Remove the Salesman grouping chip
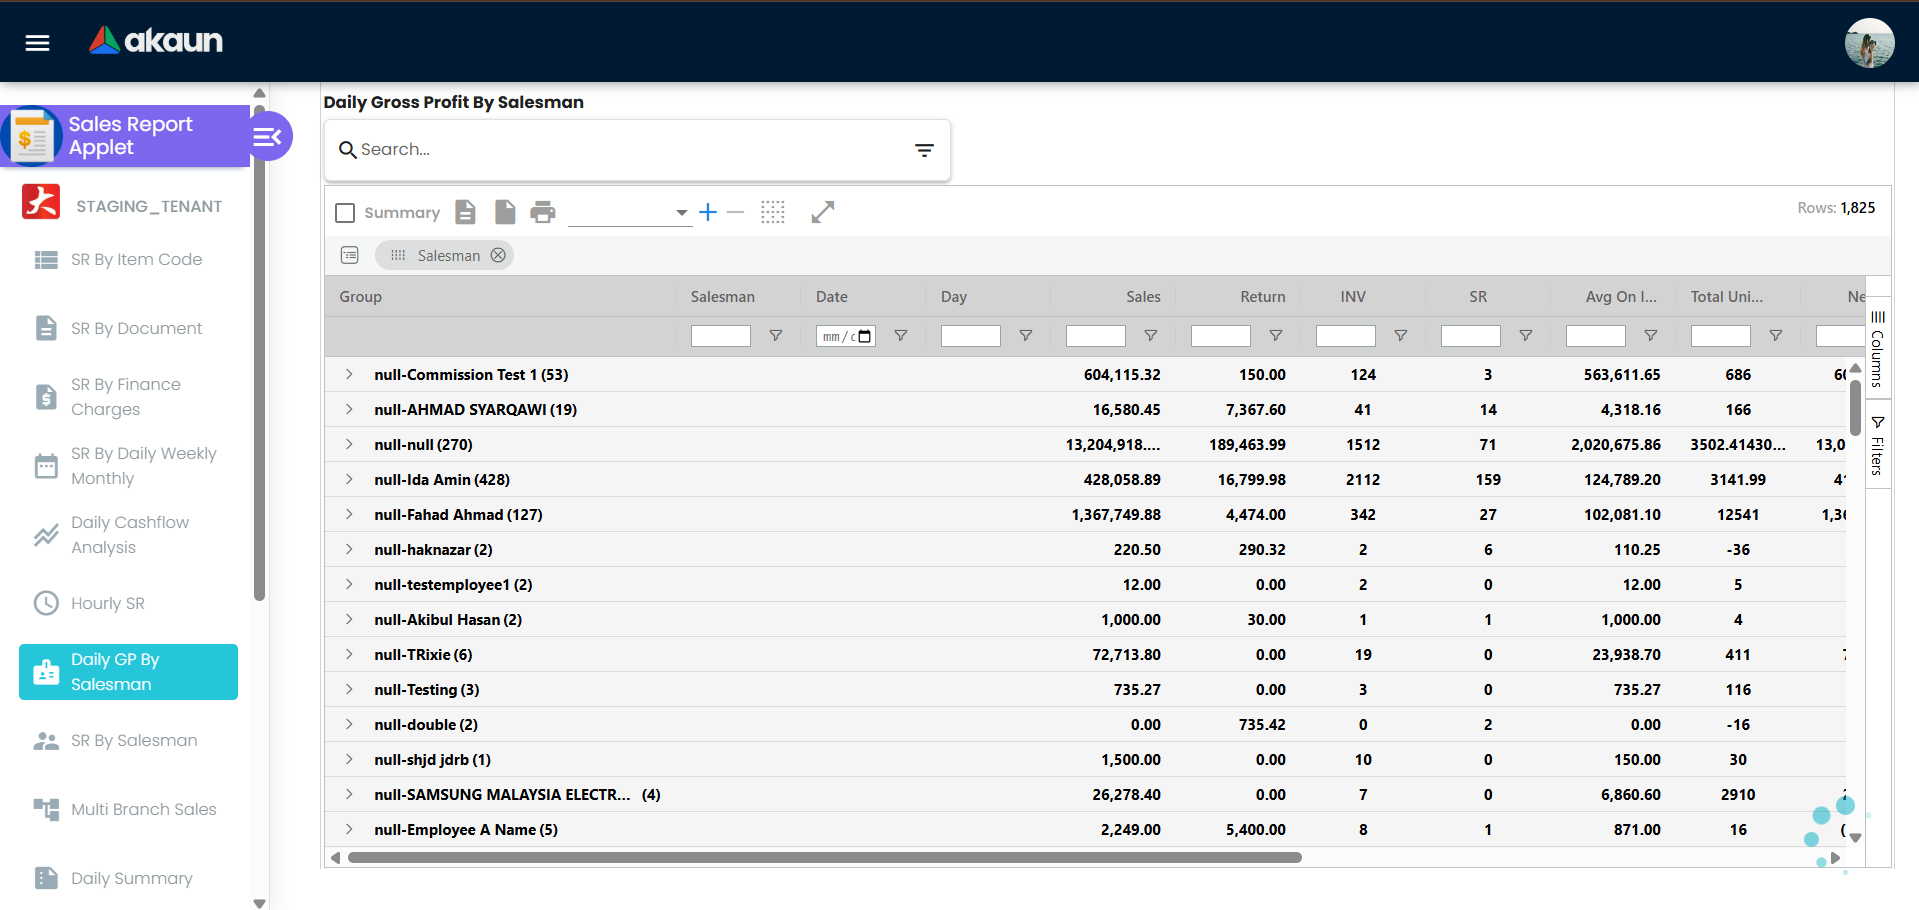This screenshot has height=910, width=1919. pos(498,255)
